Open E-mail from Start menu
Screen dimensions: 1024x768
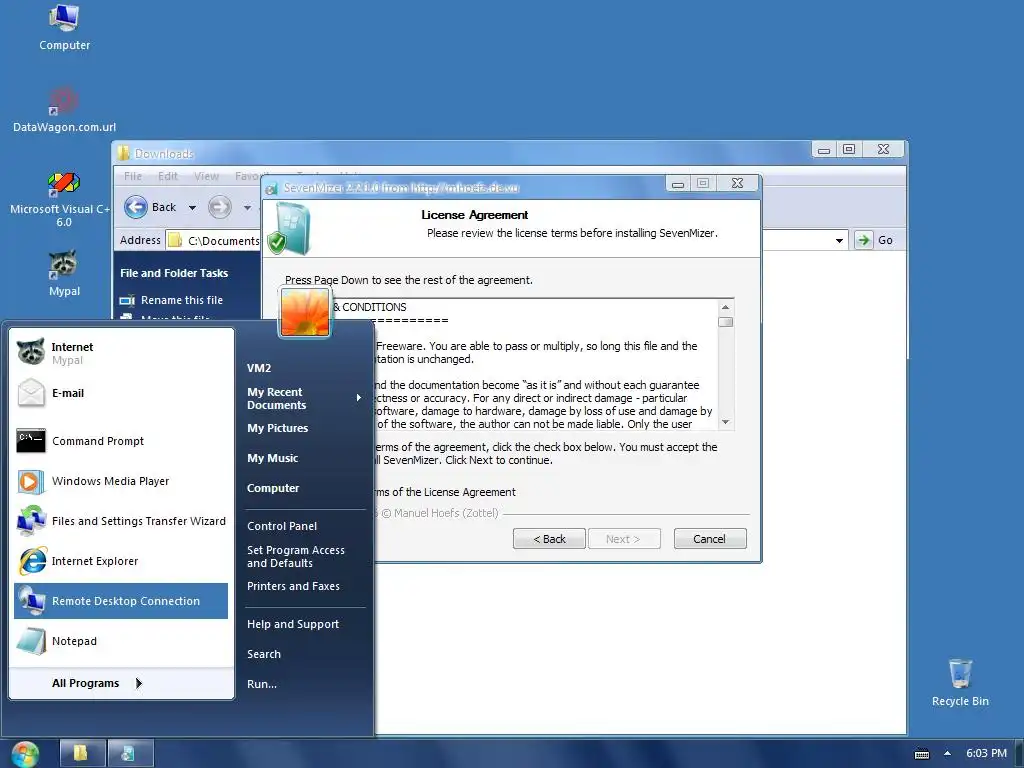click(x=121, y=393)
